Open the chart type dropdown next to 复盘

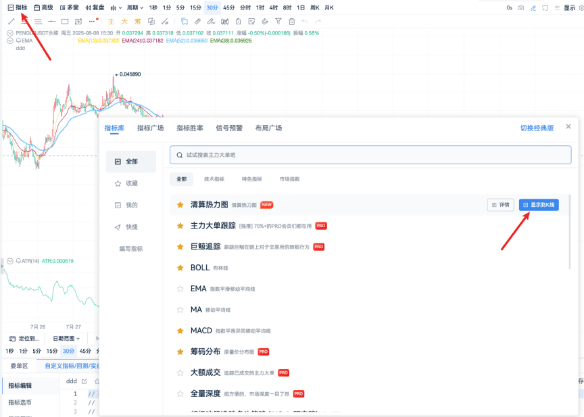coord(116,7)
